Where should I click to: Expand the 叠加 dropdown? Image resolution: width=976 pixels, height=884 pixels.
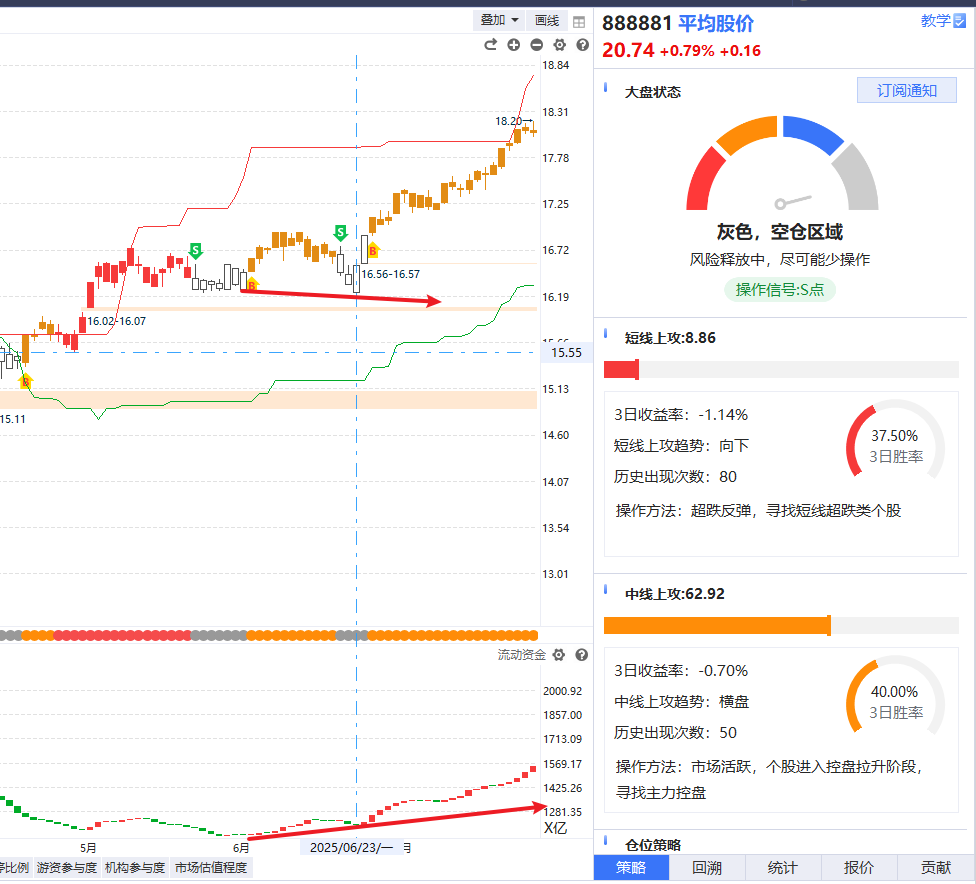tap(499, 20)
